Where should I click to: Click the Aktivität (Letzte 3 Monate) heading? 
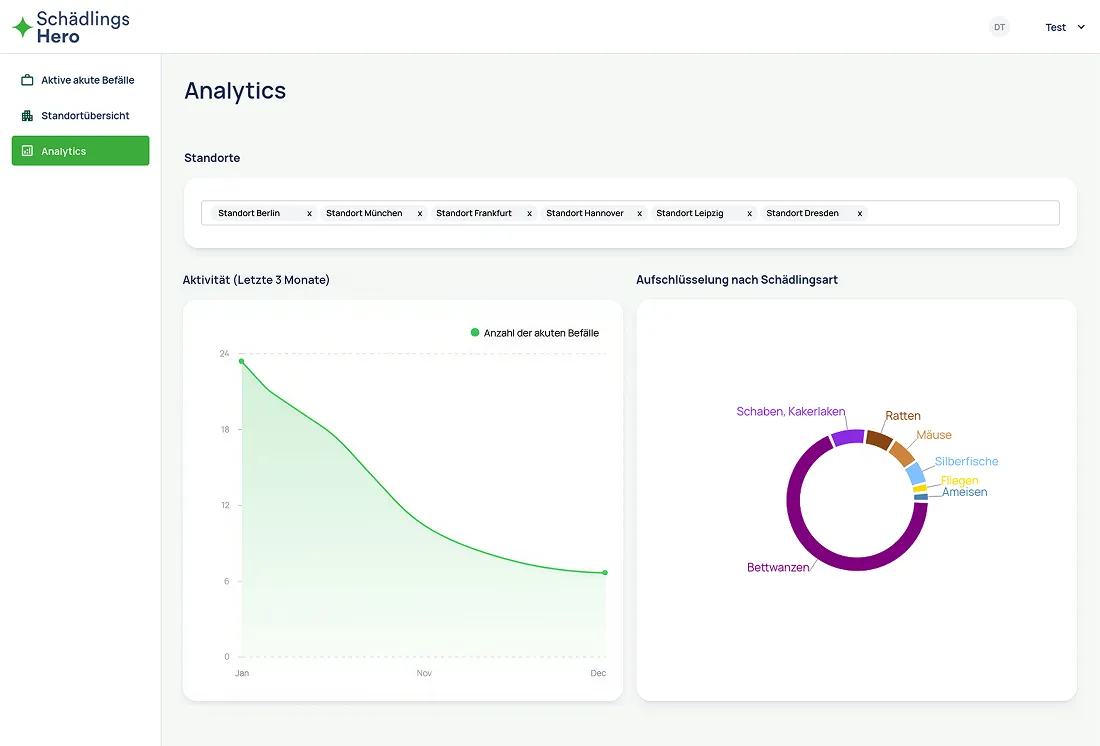point(256,279)
